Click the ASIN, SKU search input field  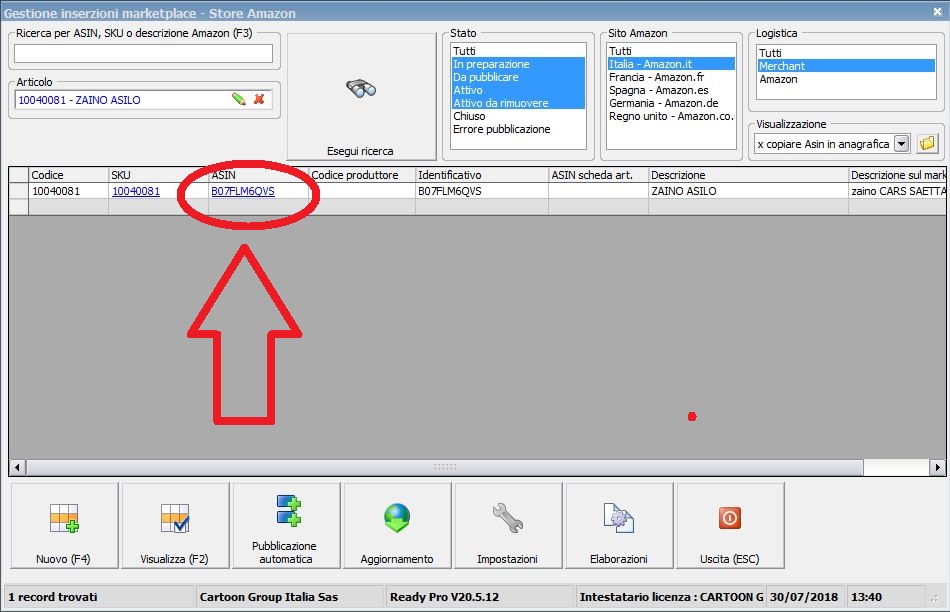tap(144, 53)
